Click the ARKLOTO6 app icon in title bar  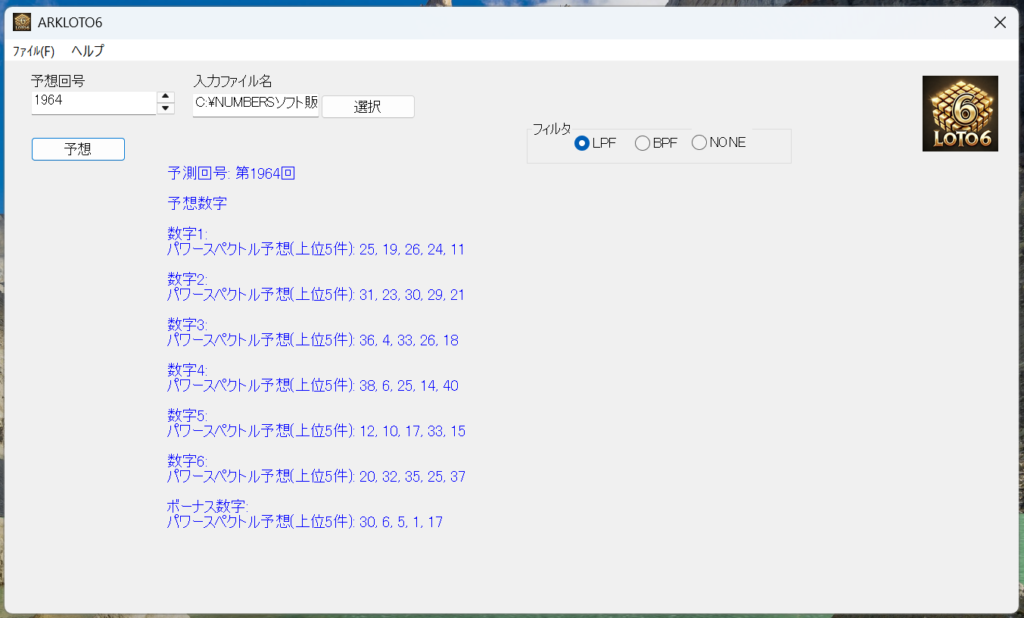[x=21, y=22]
